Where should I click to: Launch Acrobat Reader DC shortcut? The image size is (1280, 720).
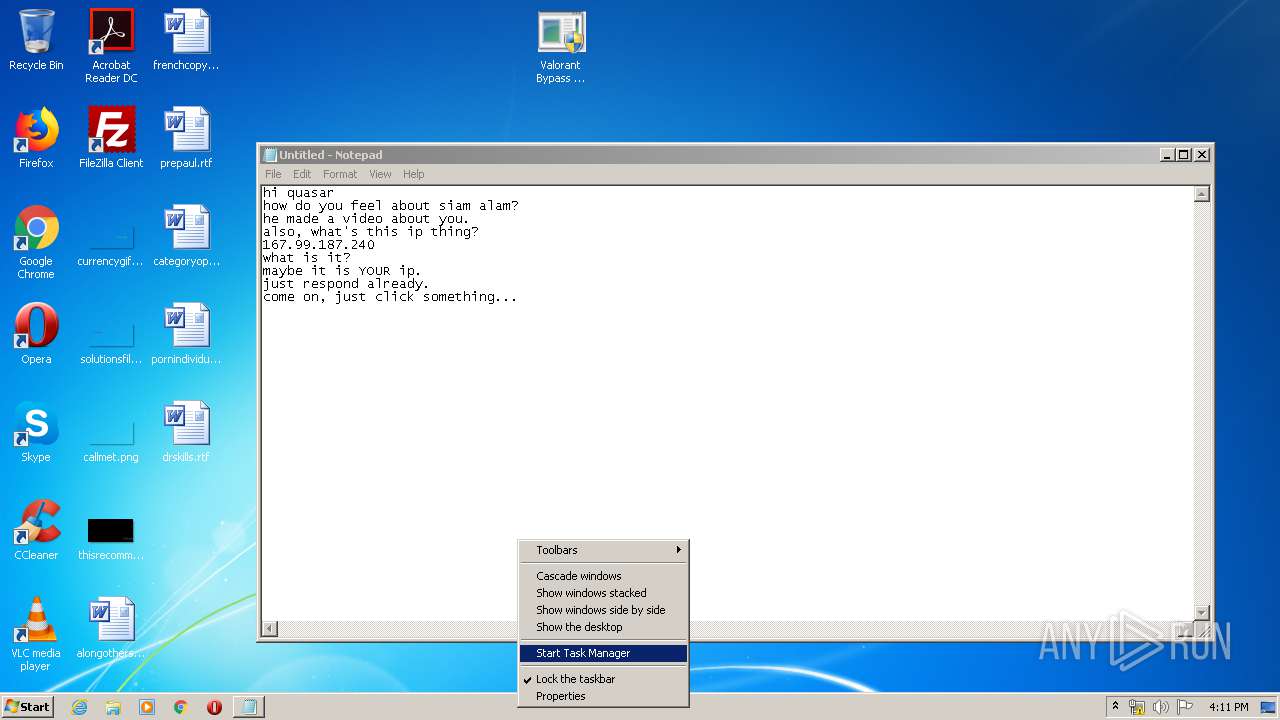tap(111, 45)
